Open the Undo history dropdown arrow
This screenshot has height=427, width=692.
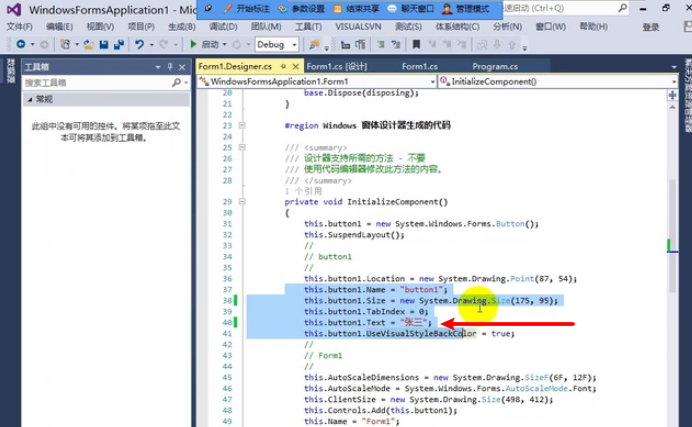[151, 45]
